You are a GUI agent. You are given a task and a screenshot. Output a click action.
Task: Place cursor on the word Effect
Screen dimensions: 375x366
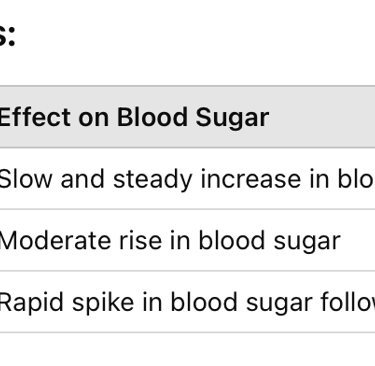[x=35, y=117]
